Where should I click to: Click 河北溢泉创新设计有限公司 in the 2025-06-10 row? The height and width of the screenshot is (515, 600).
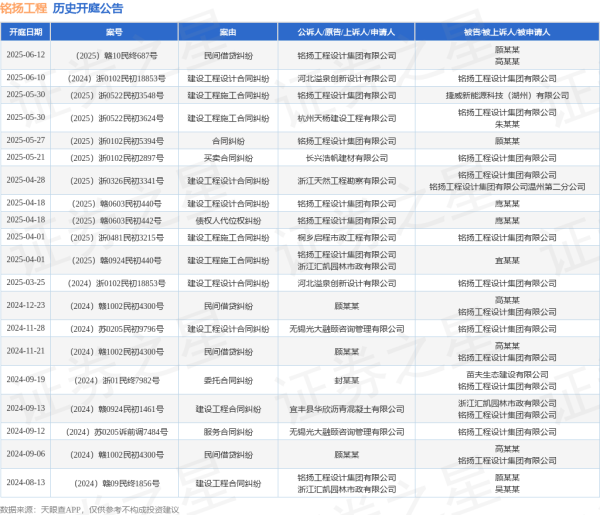coord(347,79)
